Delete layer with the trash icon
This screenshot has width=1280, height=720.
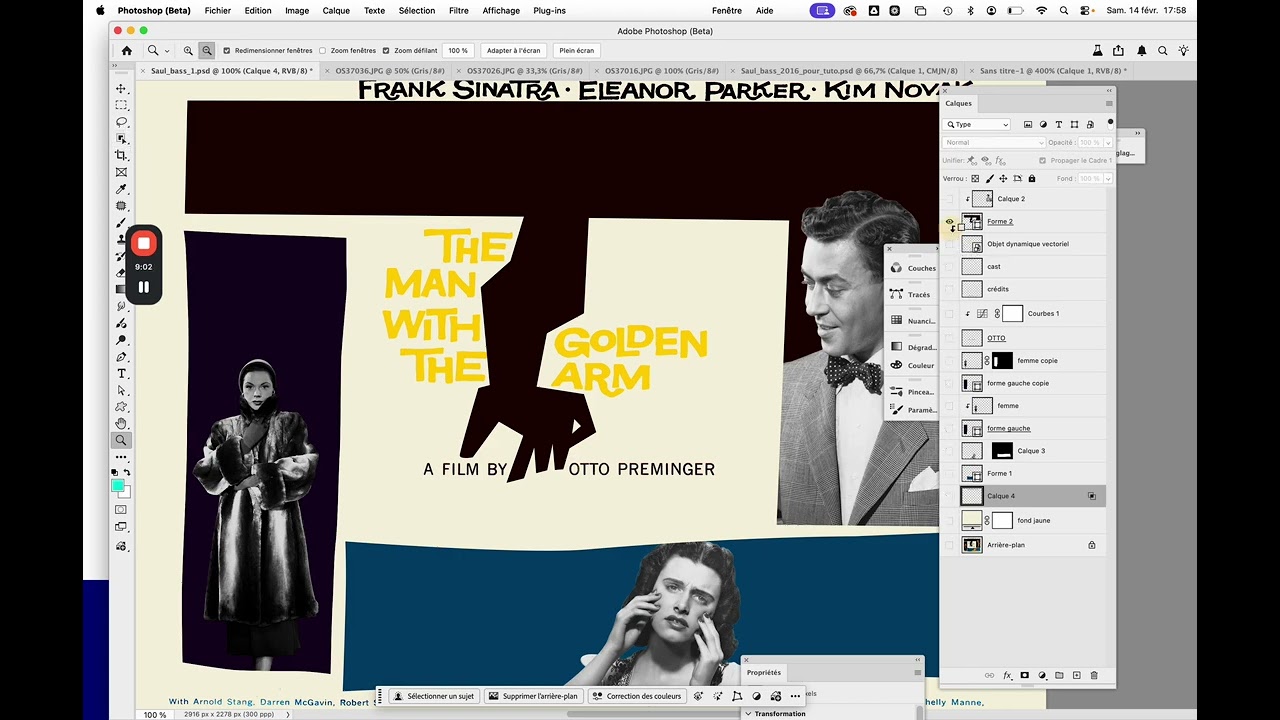[1093, 675]
